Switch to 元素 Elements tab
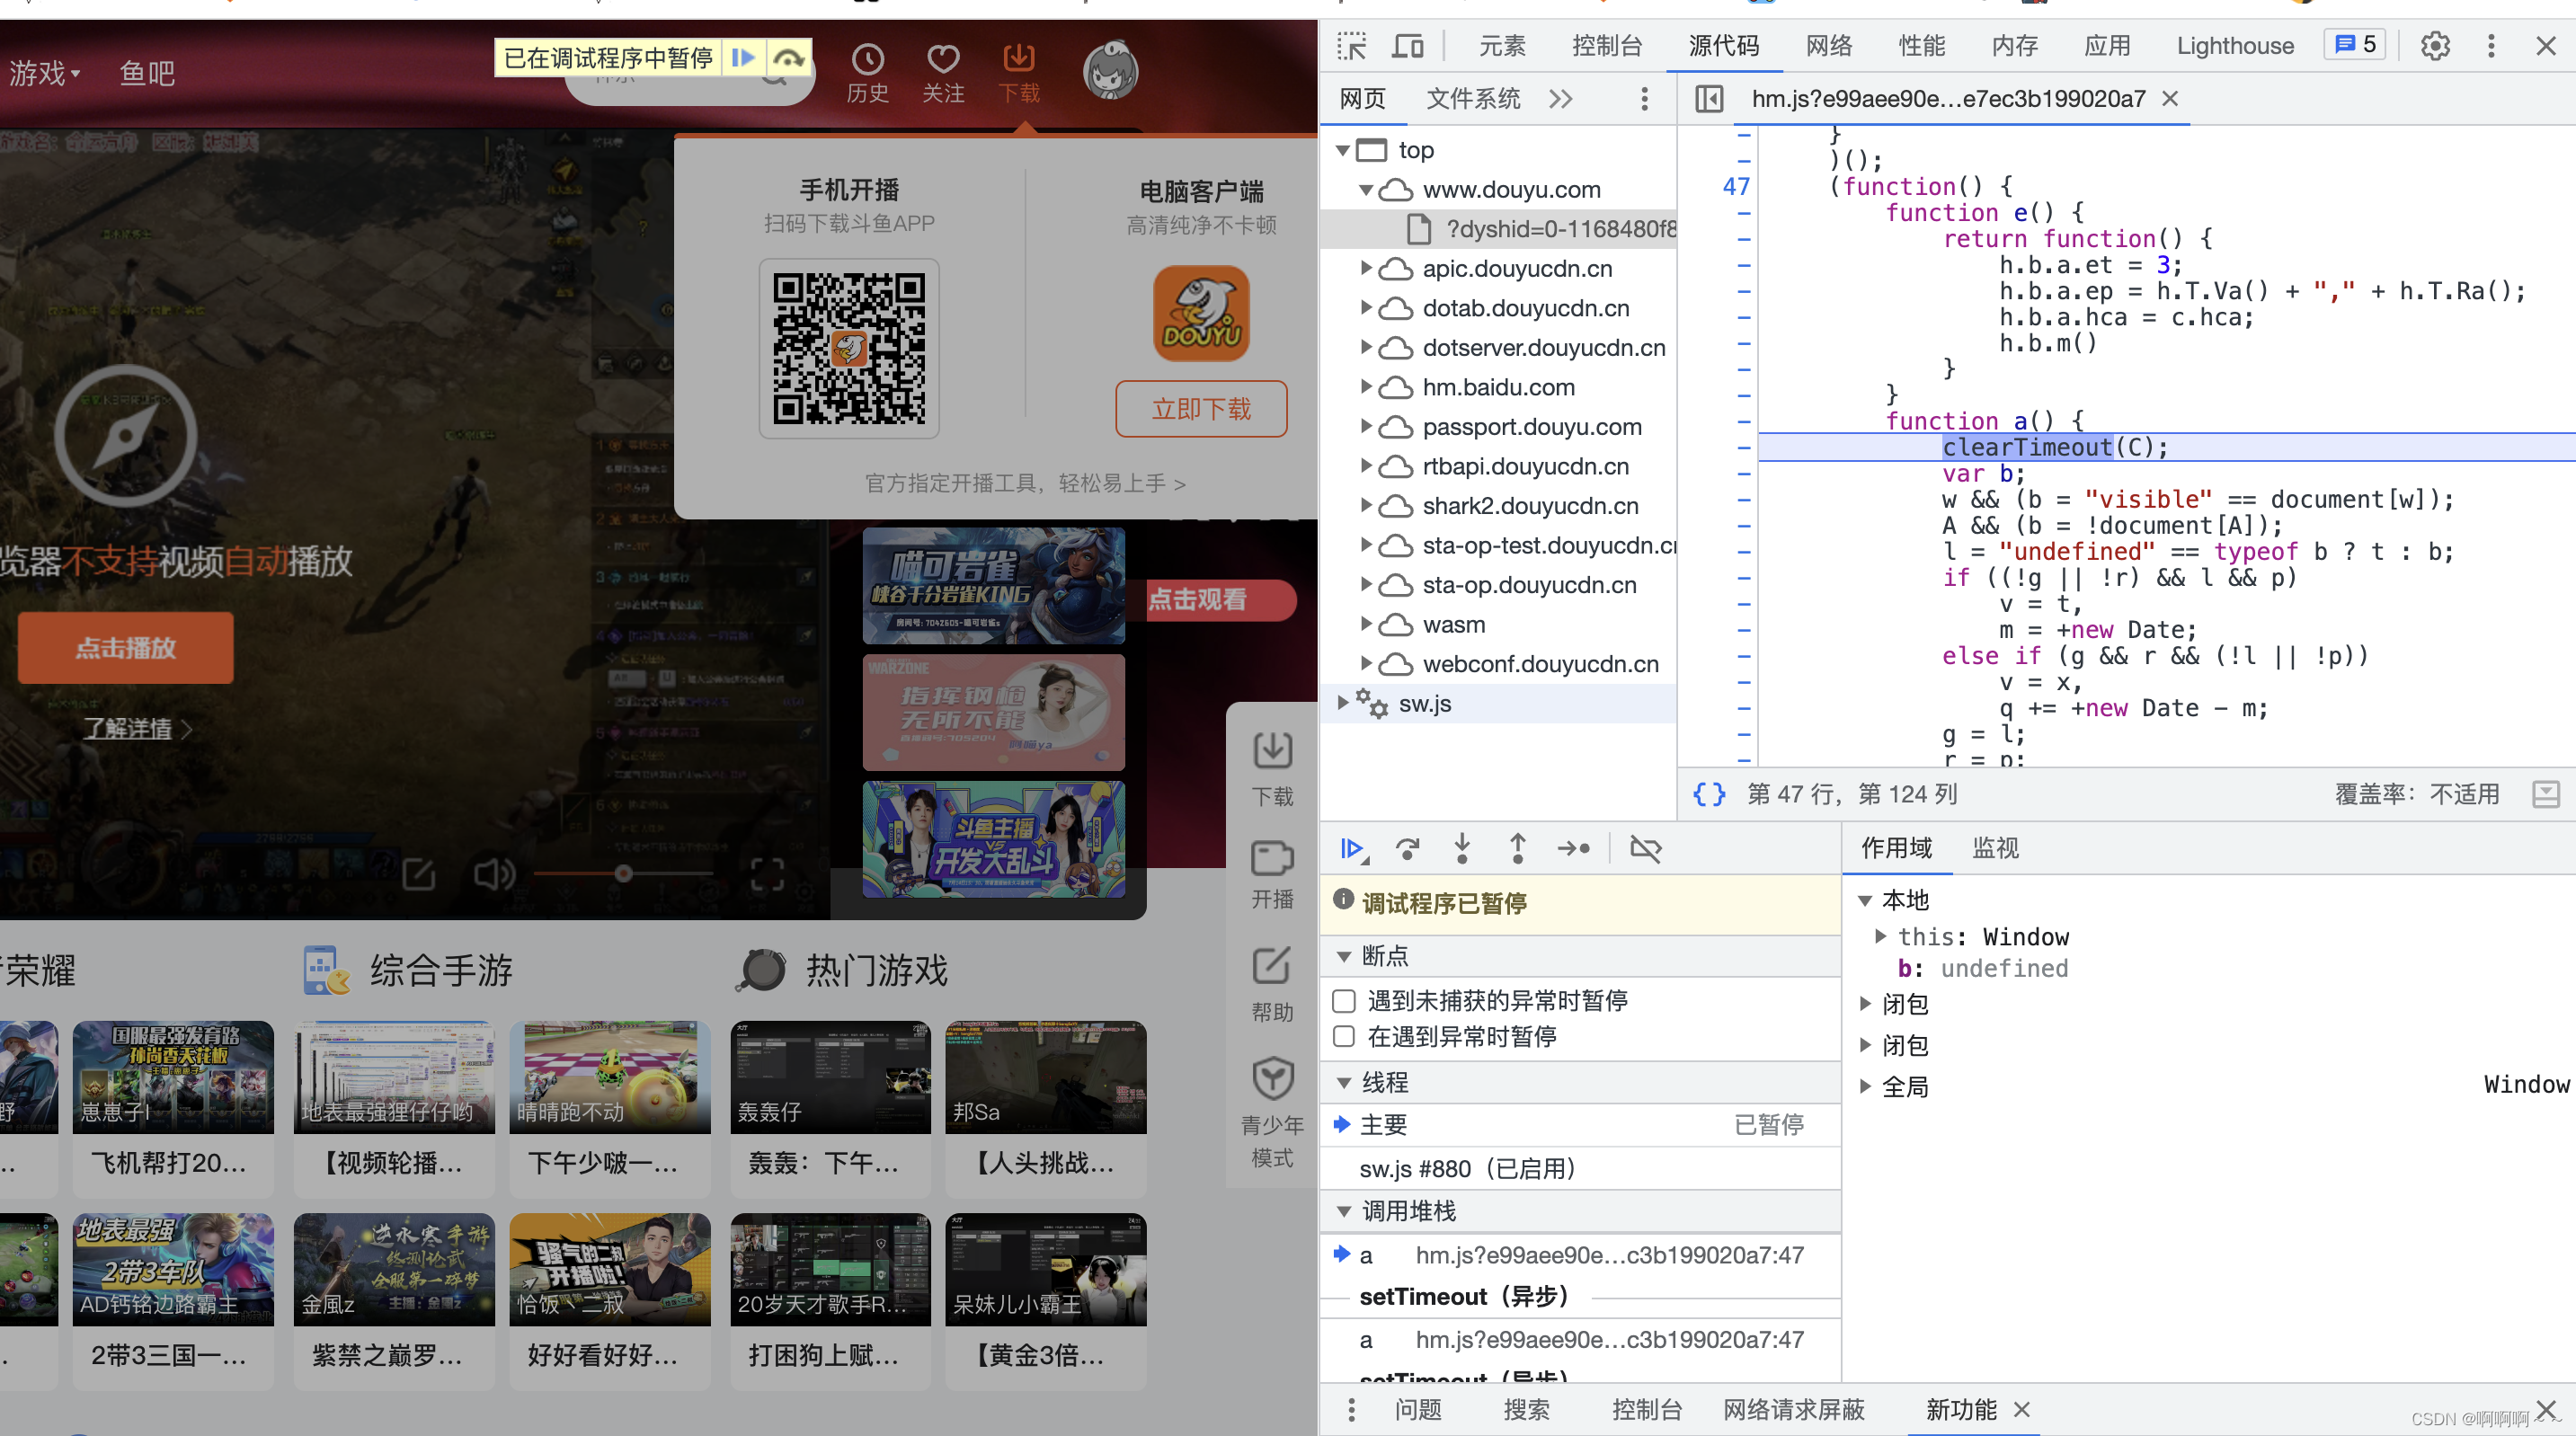 click(x=1502, y=46)
